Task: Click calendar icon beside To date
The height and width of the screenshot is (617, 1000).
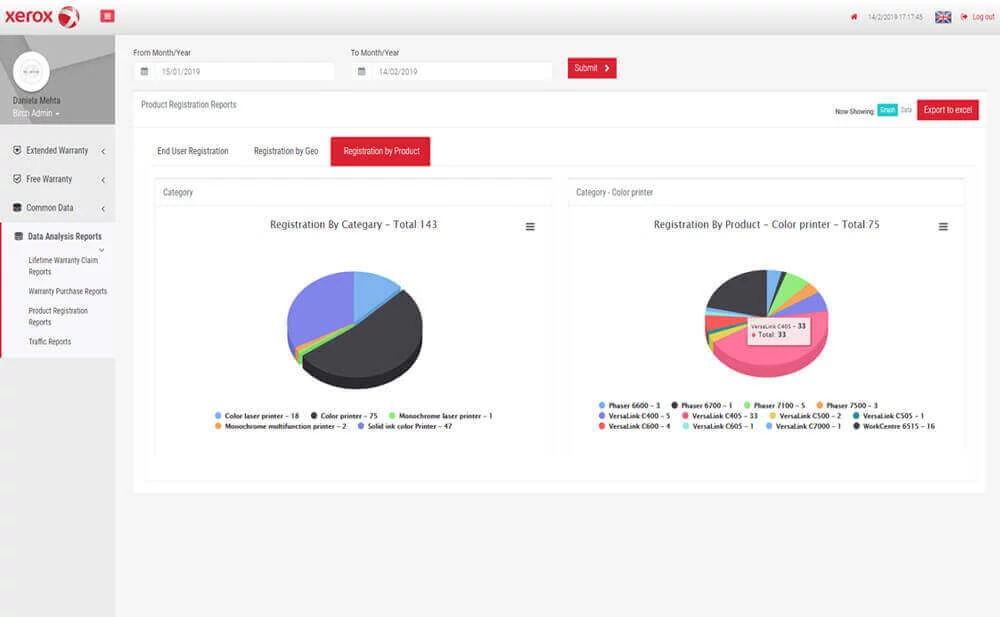Action: pos(362,71)
